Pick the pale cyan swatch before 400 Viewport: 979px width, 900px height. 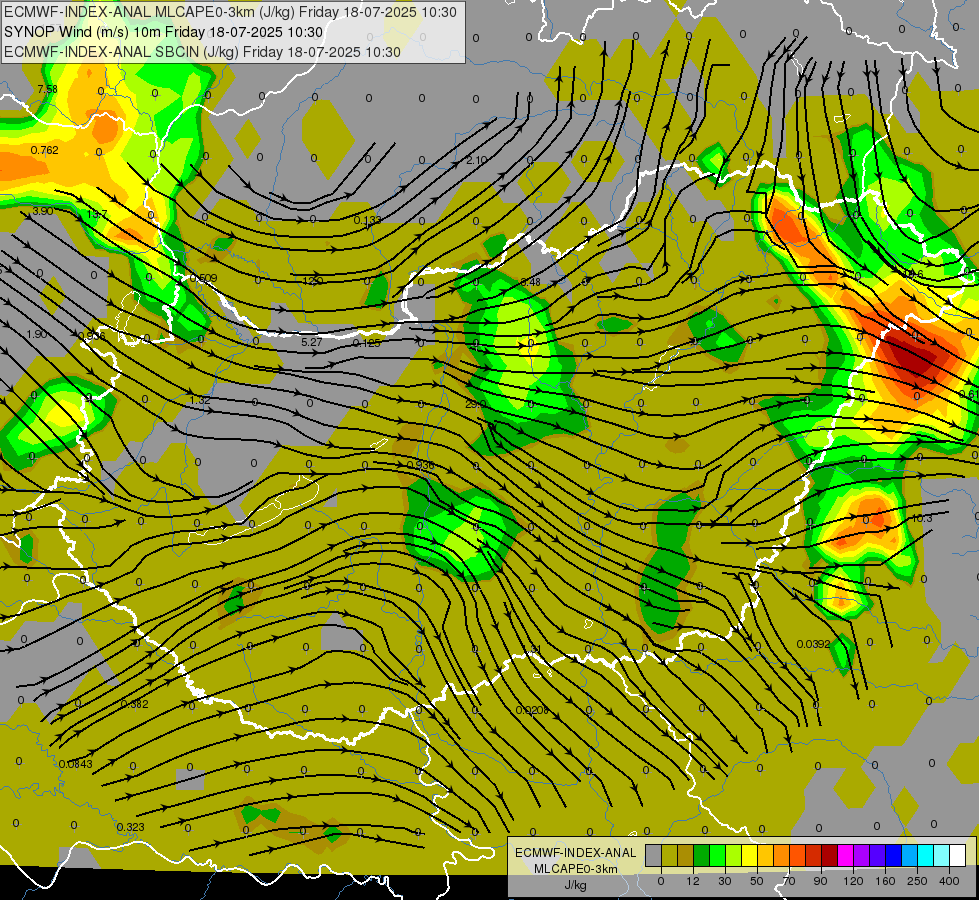[941, 856]
